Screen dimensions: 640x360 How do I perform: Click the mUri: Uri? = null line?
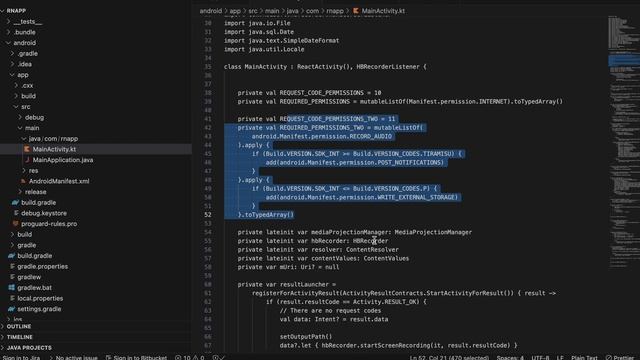[288, 267]
